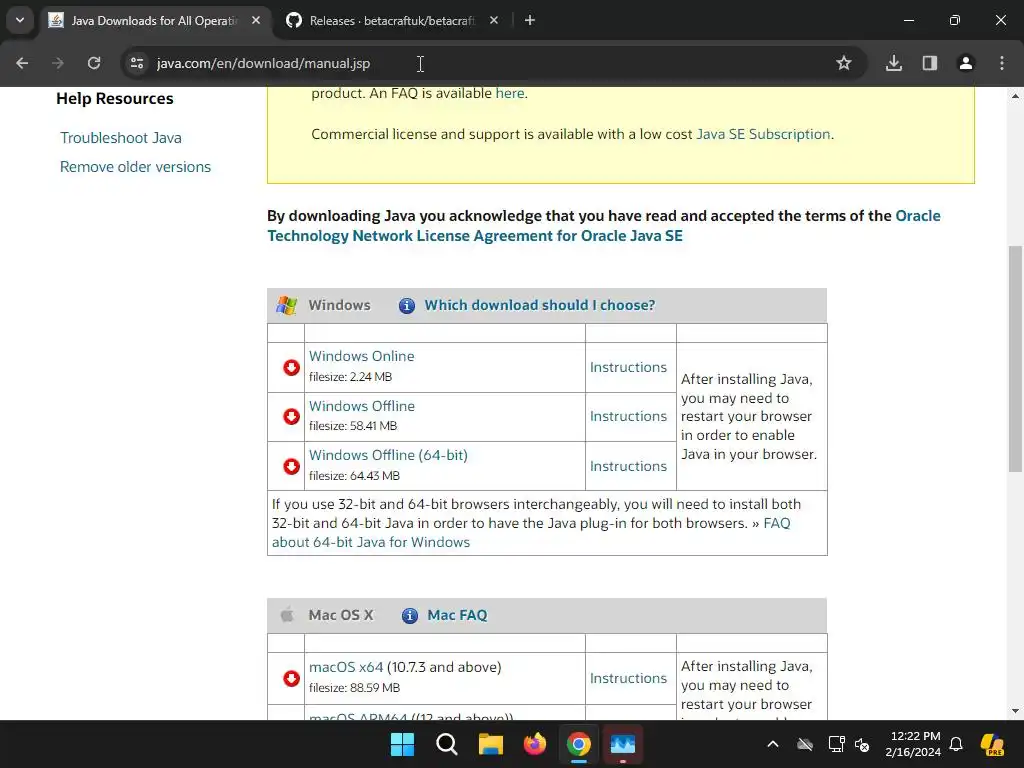Bookmark this page with the star icon
This screenshot has width=1024, height=768.
point(844,63)
